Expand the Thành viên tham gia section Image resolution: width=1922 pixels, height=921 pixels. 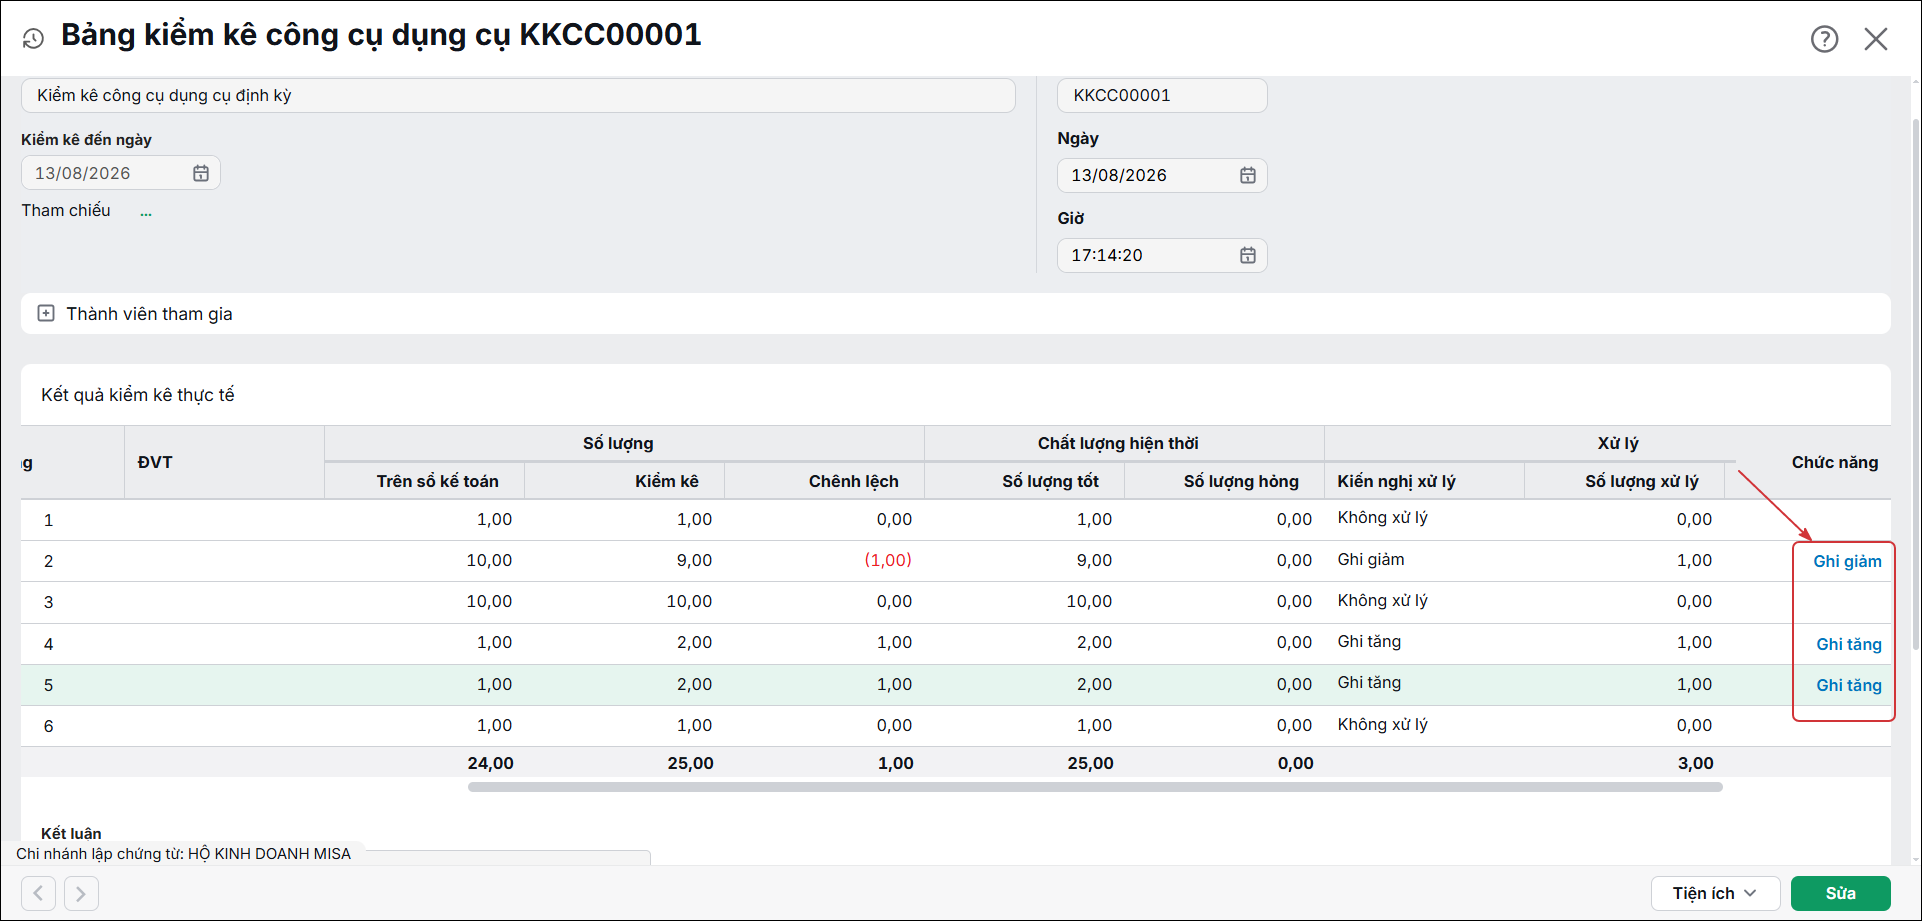pyautogui.click(x=46, y=313)
